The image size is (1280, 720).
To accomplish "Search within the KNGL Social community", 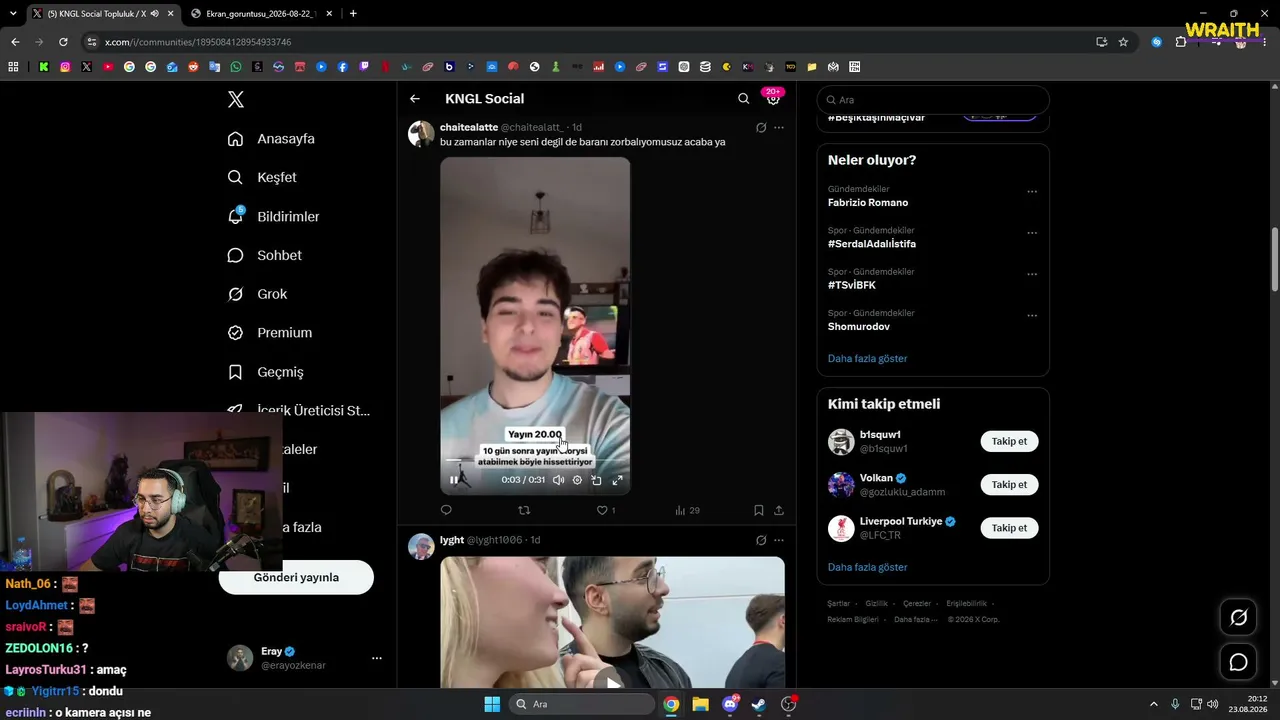I will coord(743,99).
